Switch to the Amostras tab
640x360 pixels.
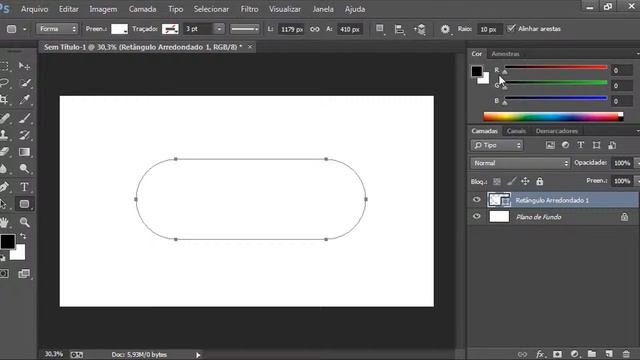(x=505, y=53)
